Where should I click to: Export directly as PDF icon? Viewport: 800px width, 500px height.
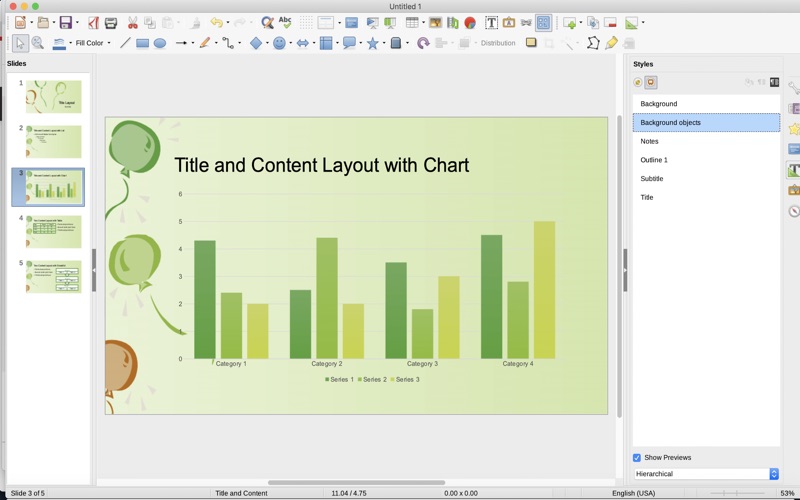[93, 22]
